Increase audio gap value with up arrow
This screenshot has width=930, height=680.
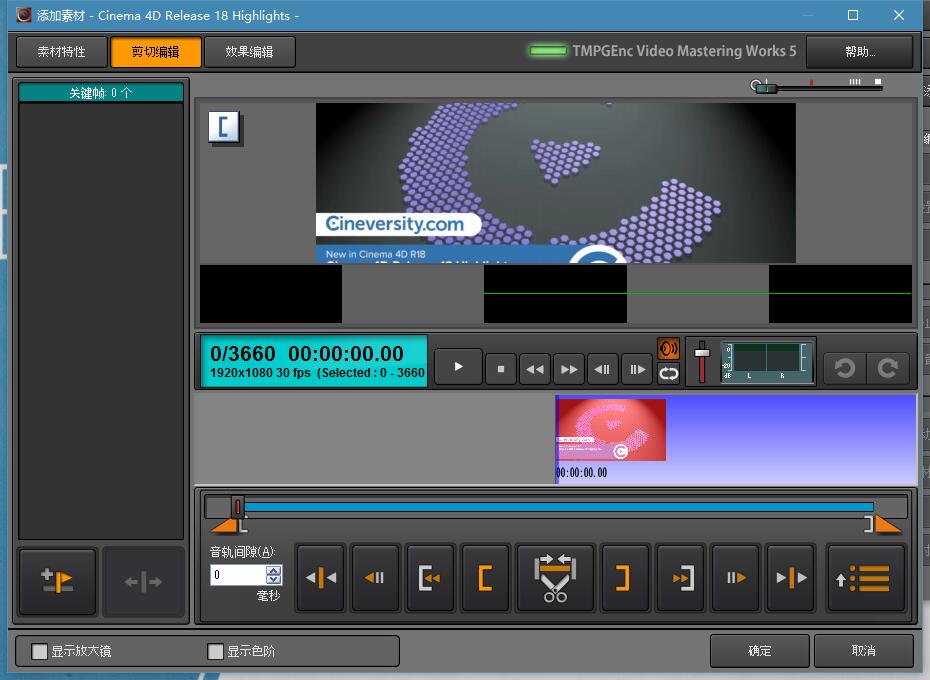point(273,570)
